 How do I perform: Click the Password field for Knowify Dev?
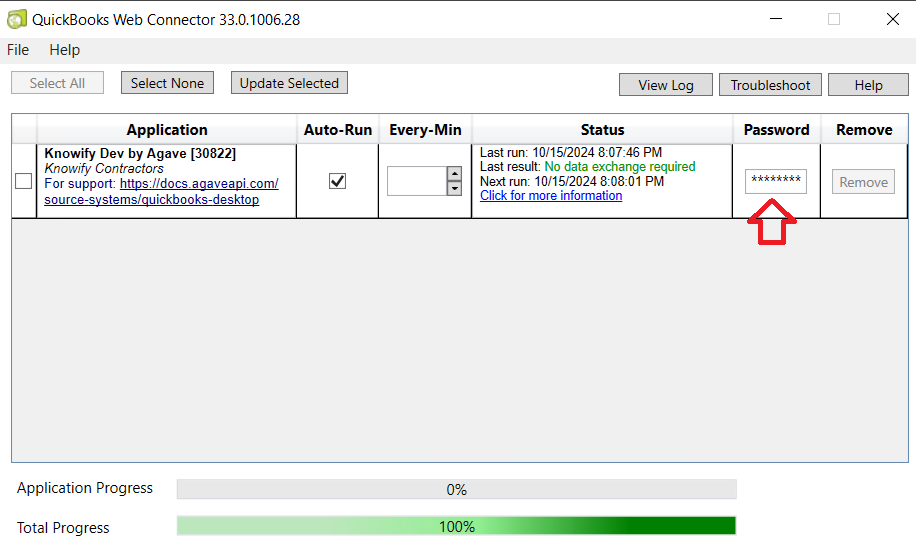coord(776,181)
